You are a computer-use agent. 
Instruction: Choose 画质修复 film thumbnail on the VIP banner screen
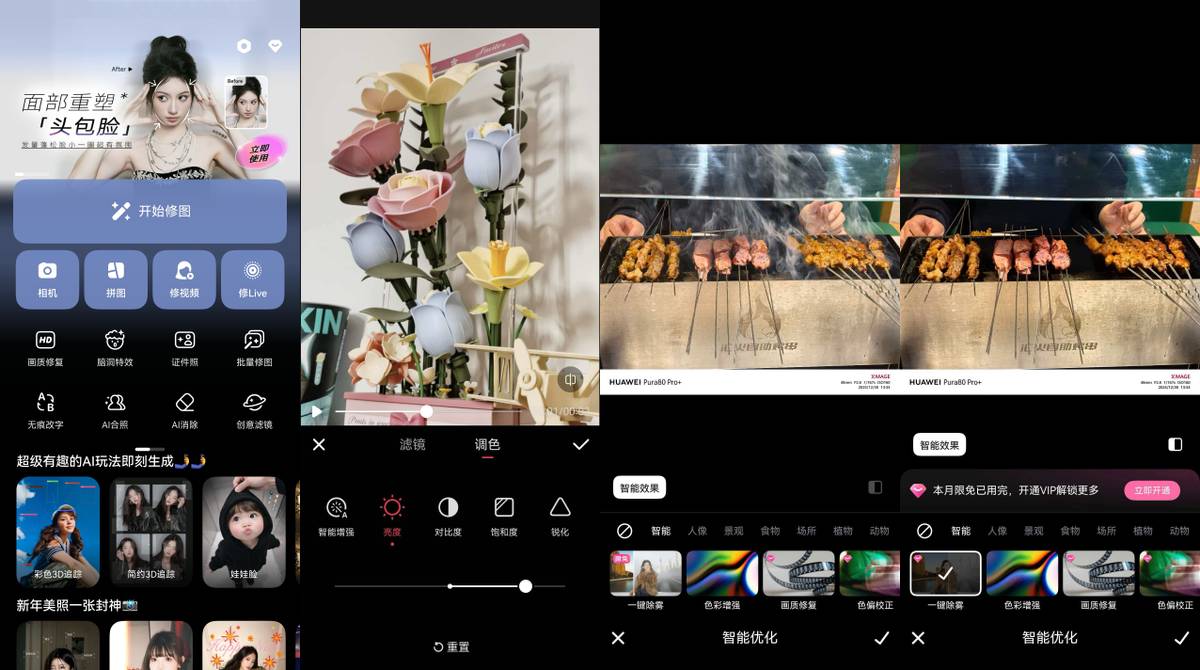[x=1098, y=573]
